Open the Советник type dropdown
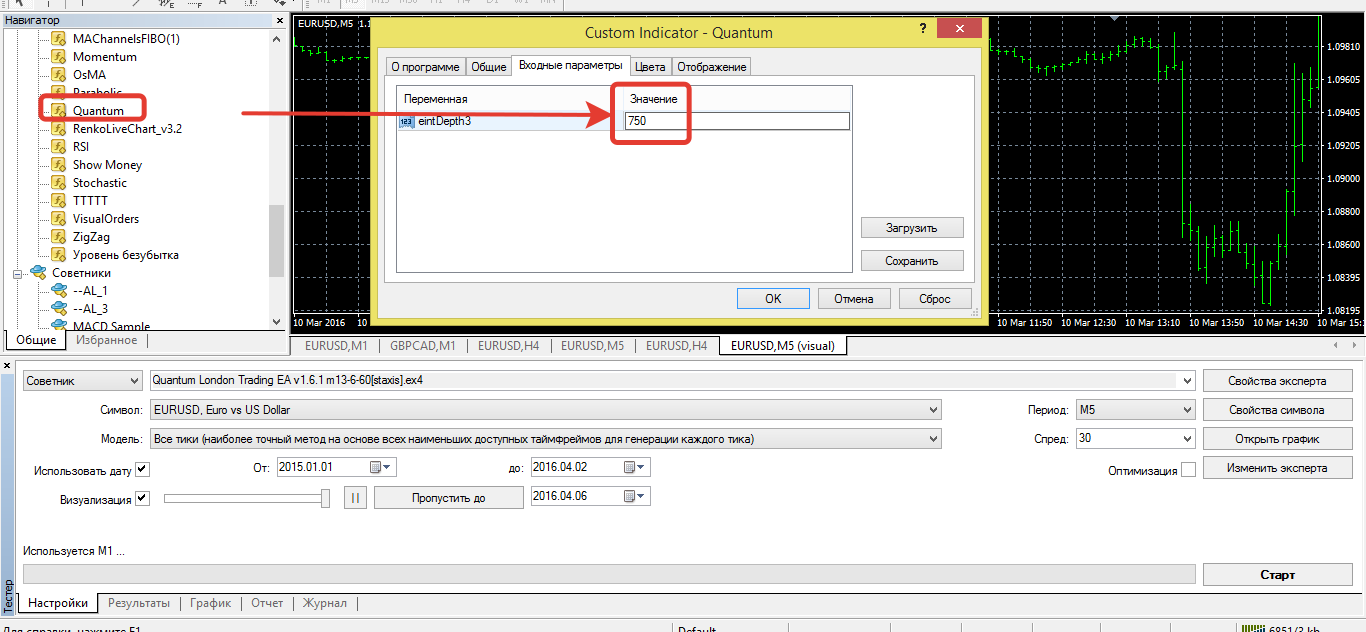This screenshot has height=632, width=1366. point(135,381)
